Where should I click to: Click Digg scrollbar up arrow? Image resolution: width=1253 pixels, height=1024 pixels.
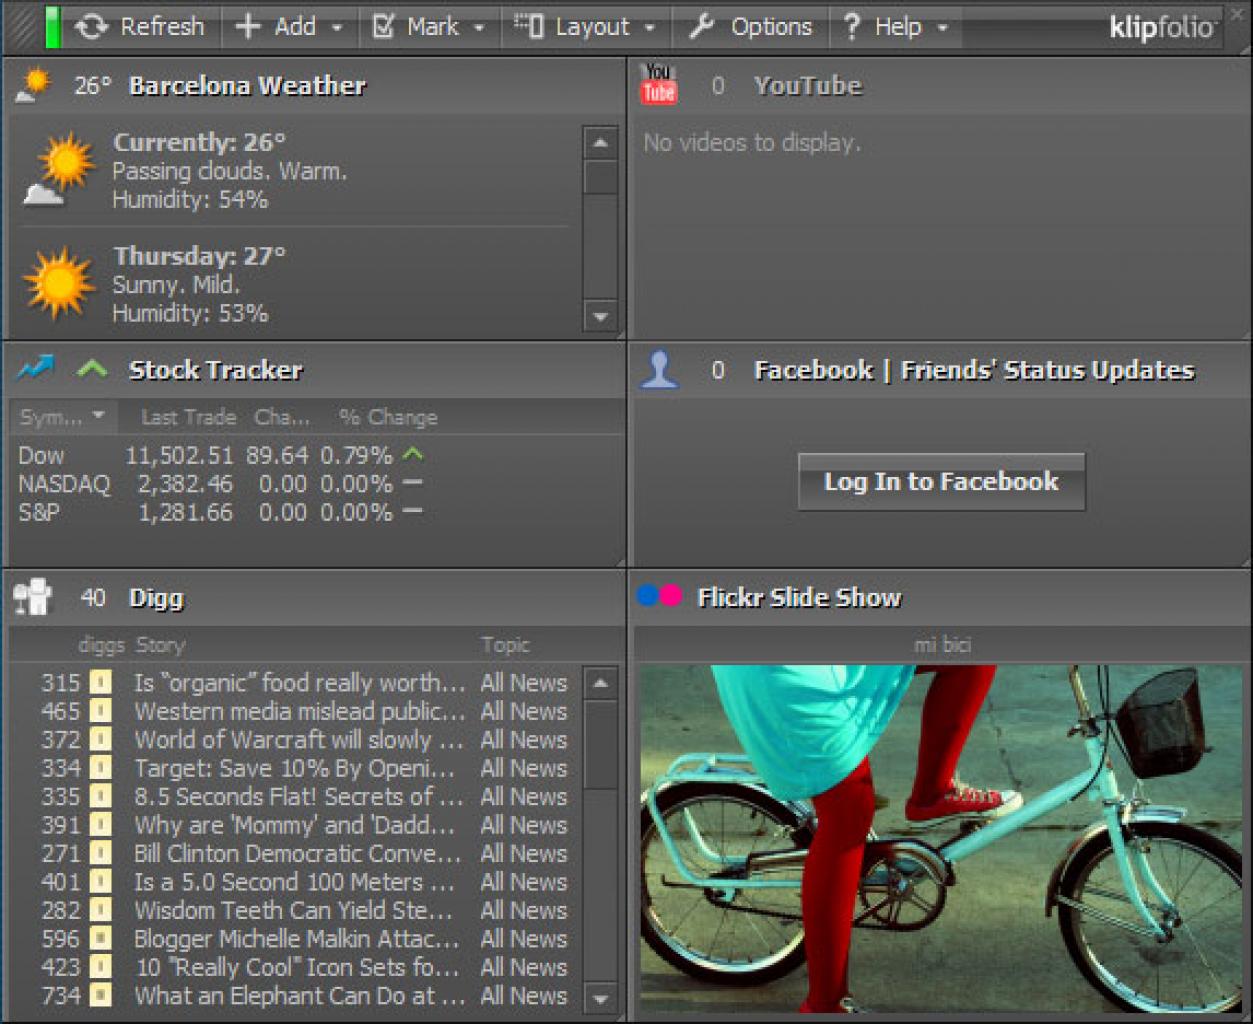point(600,684)
